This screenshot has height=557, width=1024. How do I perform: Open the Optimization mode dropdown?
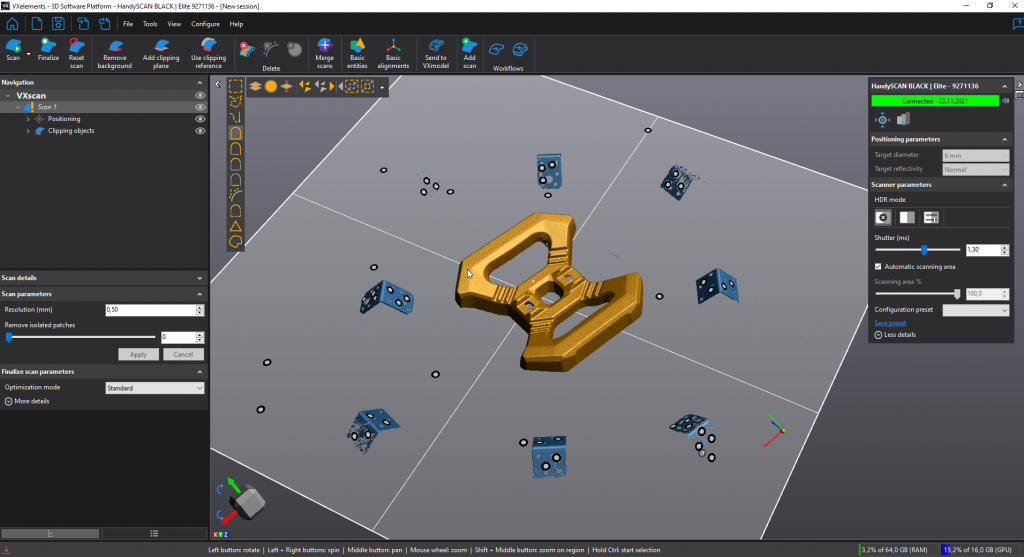click(154, 388)
